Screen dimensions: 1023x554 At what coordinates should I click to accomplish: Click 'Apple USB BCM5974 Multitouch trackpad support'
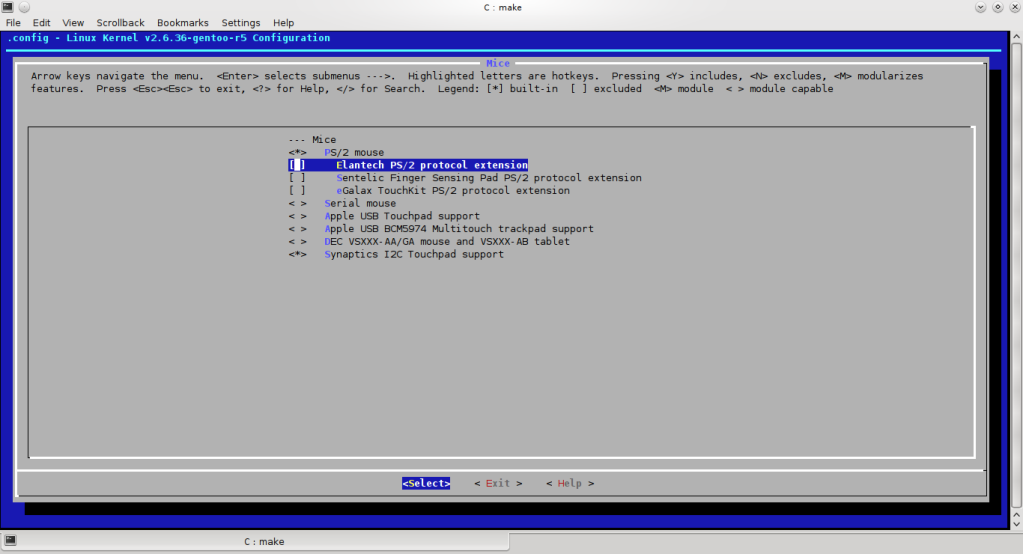(459, 229)
